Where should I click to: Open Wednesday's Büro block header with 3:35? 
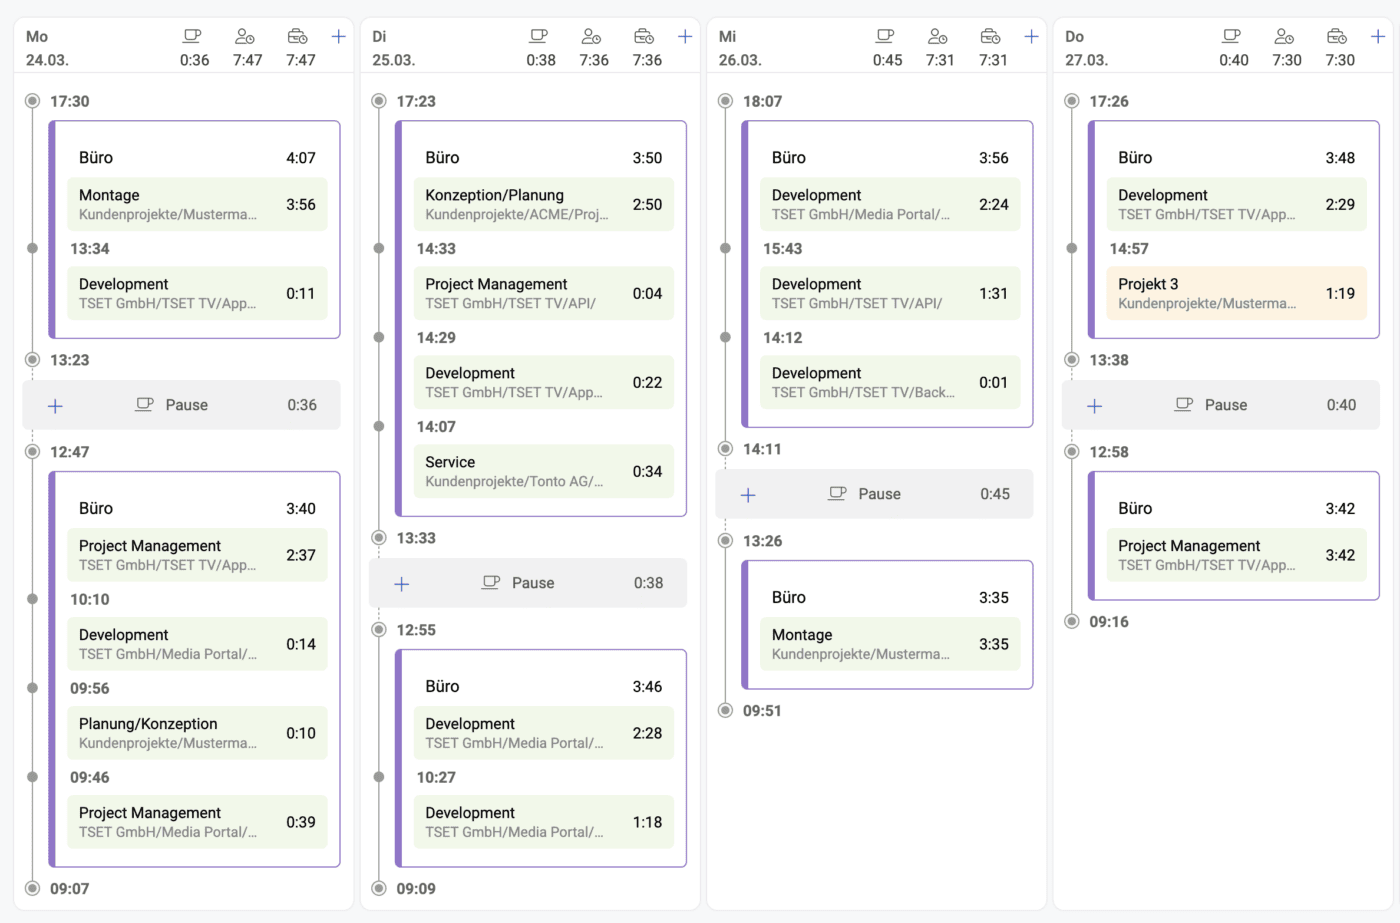click(888, 597)
